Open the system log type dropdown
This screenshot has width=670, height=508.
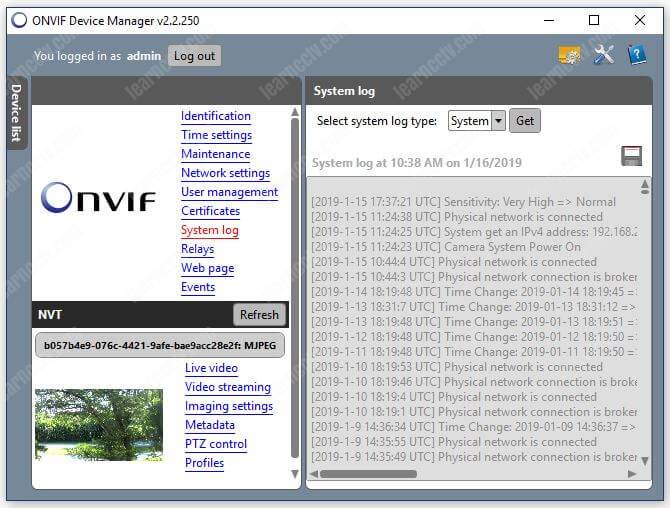(476, 121)
